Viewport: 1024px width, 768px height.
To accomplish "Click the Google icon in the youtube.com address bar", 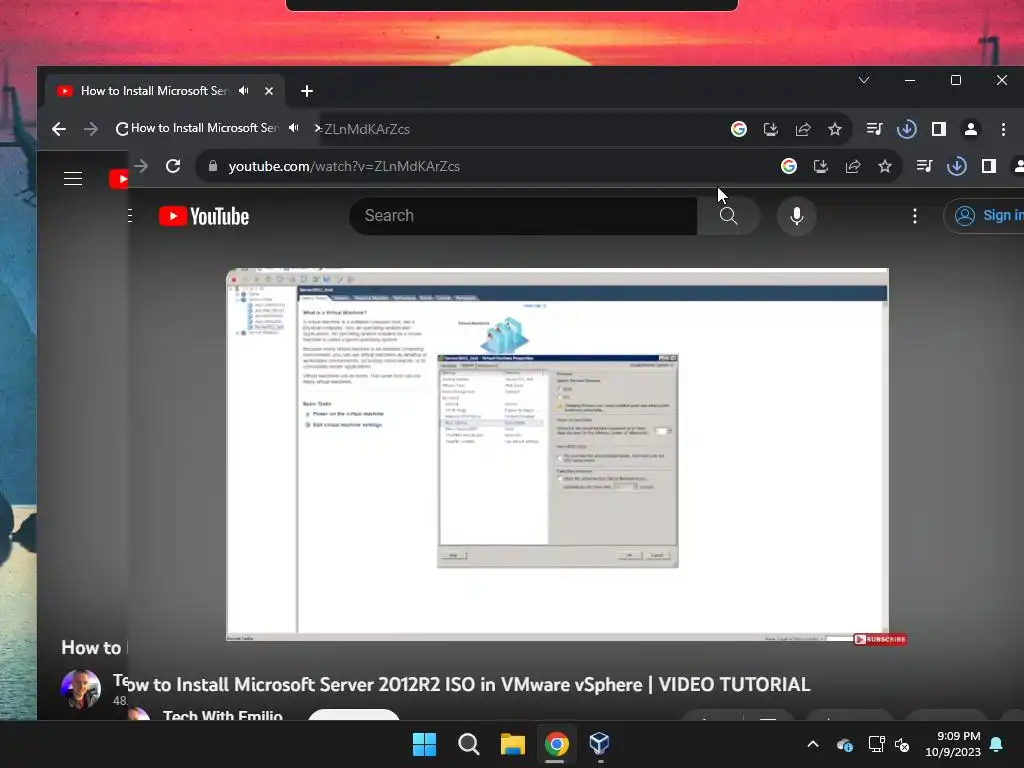I will [x=789, y=166].
